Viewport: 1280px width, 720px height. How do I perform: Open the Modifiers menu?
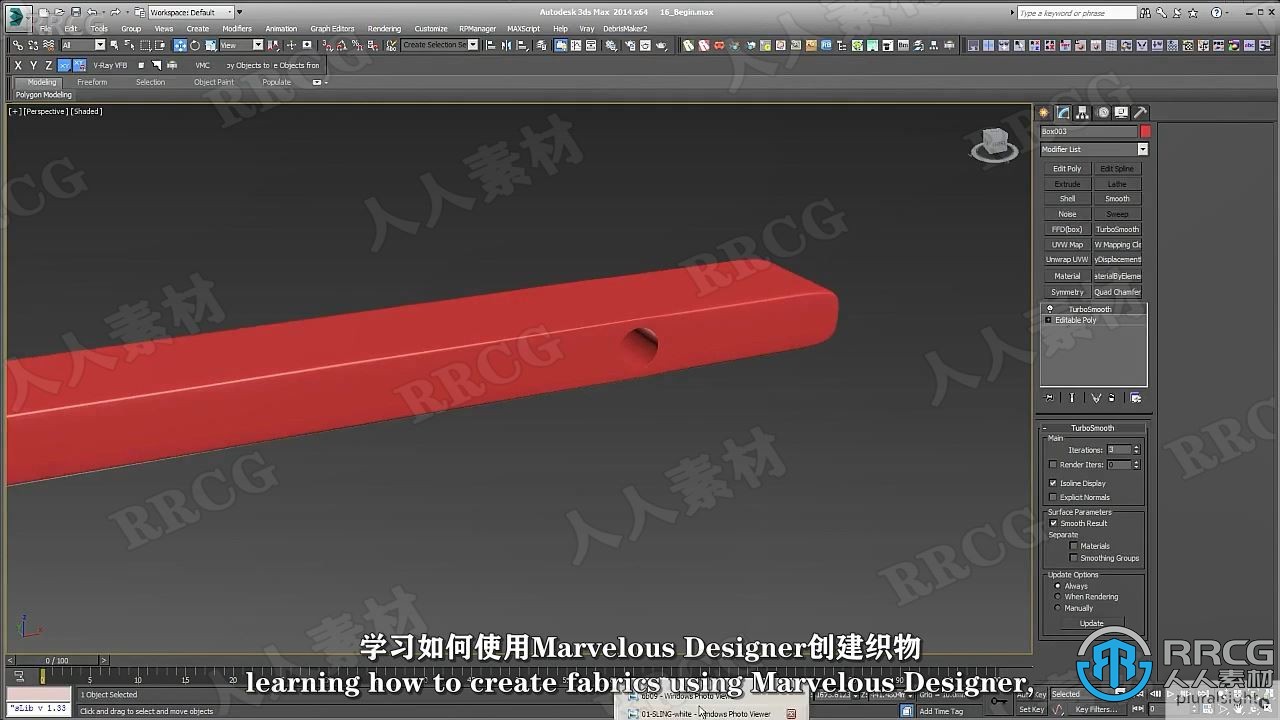(x=237, y=29)
